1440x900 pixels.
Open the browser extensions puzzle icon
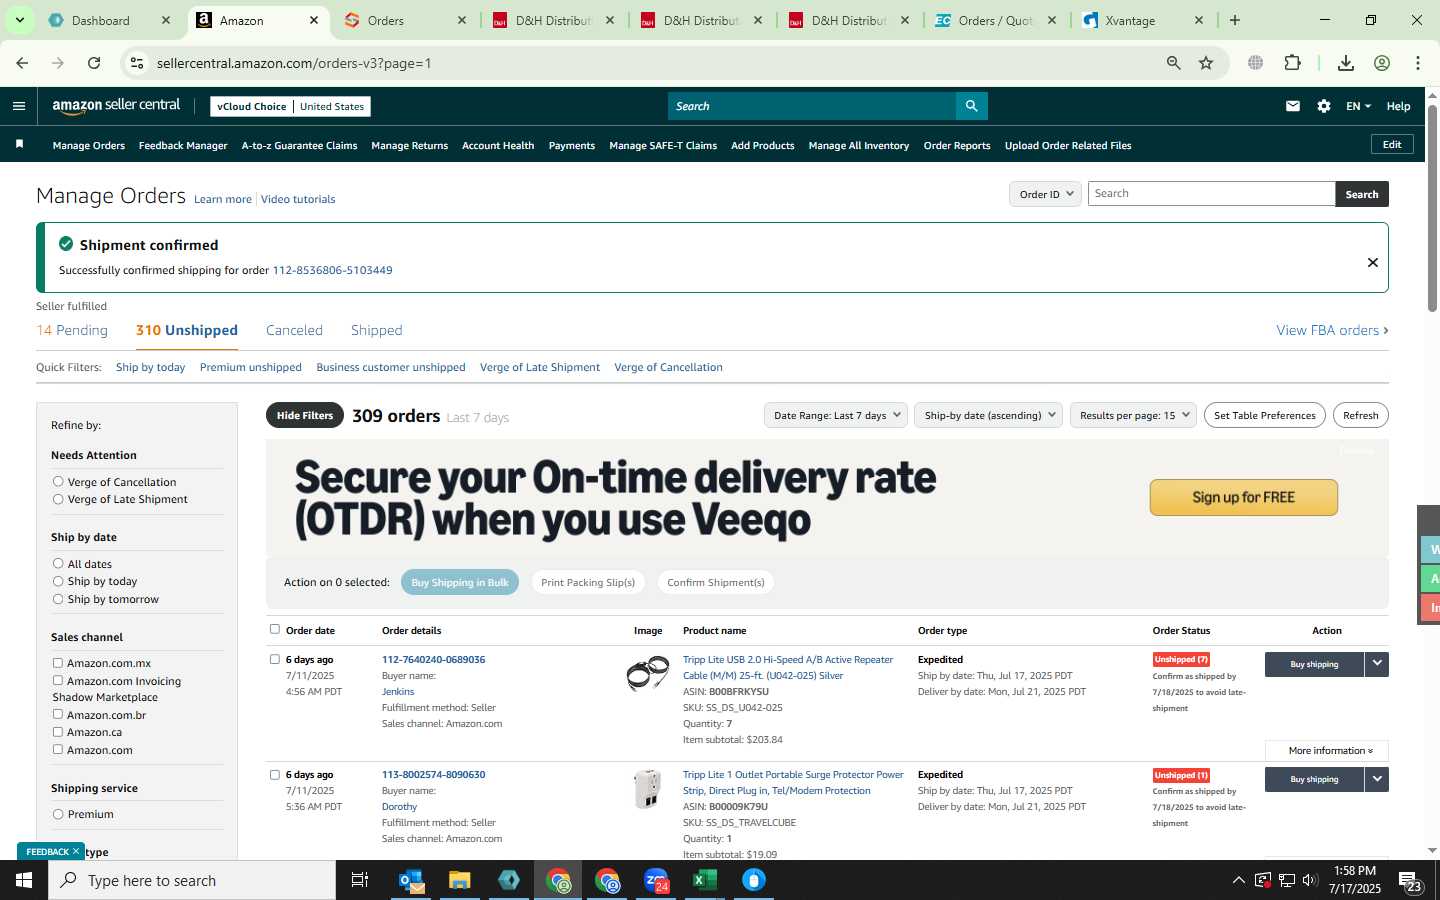tap(1293, 63)
